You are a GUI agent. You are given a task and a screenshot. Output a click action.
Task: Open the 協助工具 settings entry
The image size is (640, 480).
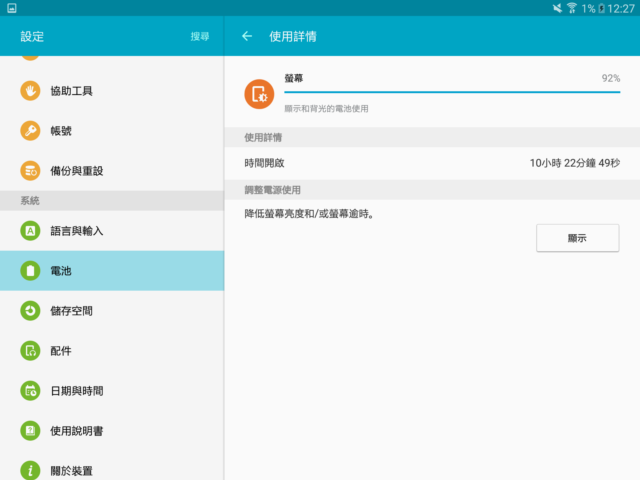pyautogui.click(x=112, y=91)
